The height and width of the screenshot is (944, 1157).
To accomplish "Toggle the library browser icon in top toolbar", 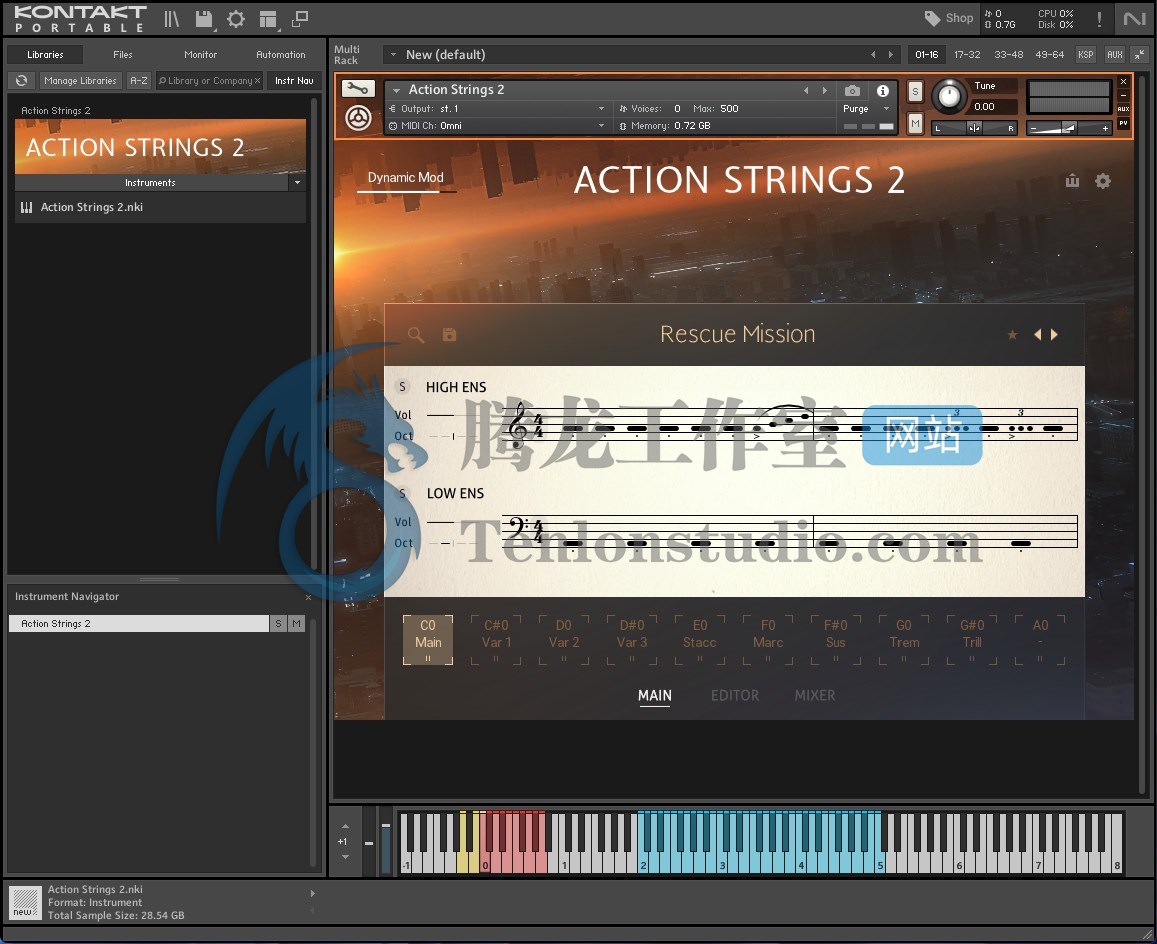I will tap(171, 19).
